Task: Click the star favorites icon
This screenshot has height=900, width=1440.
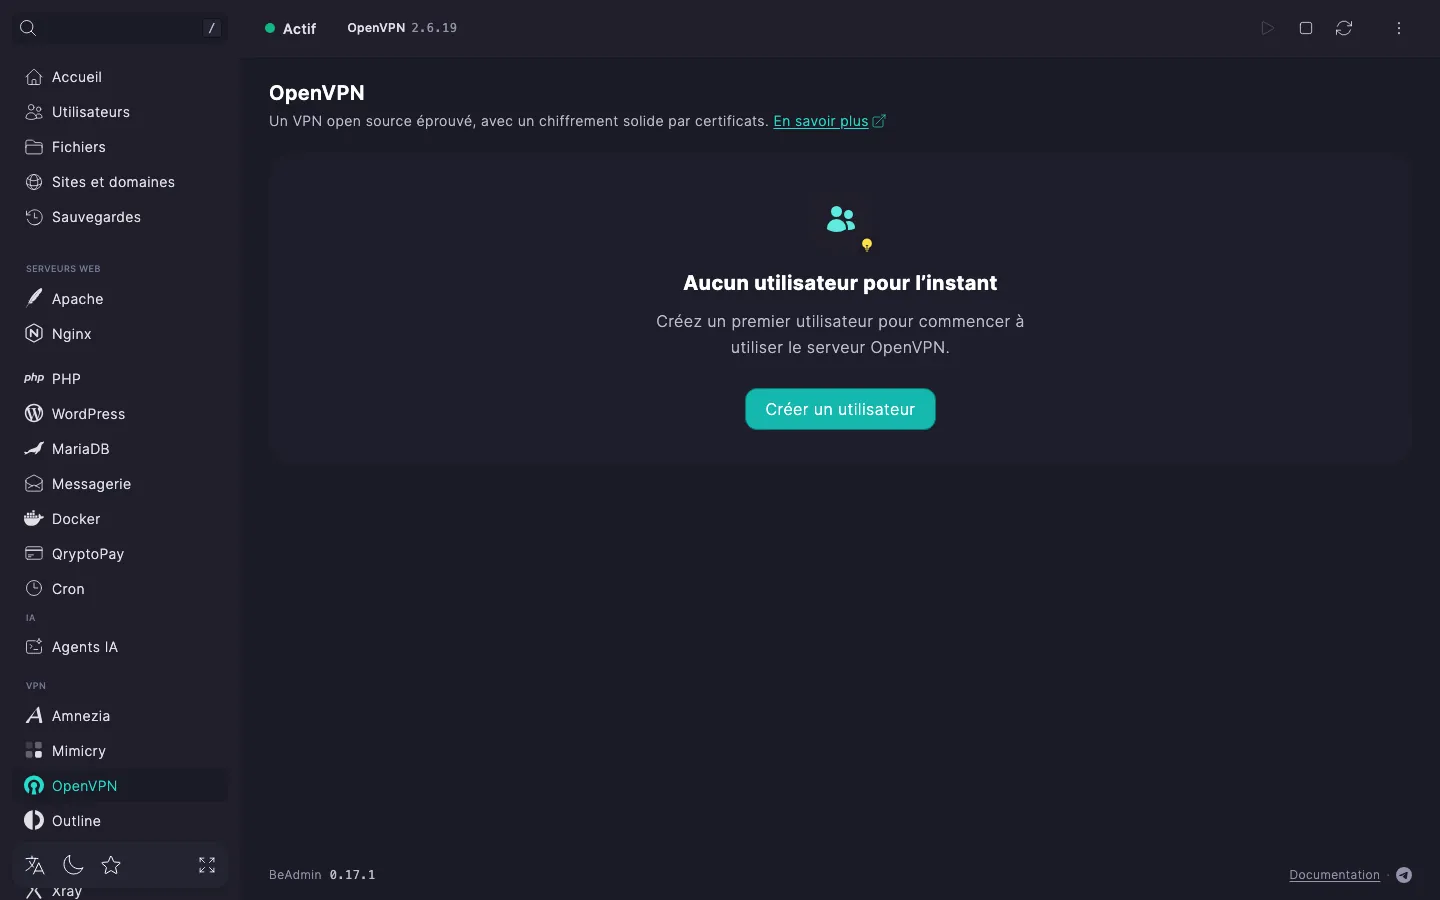Action: 111,865
